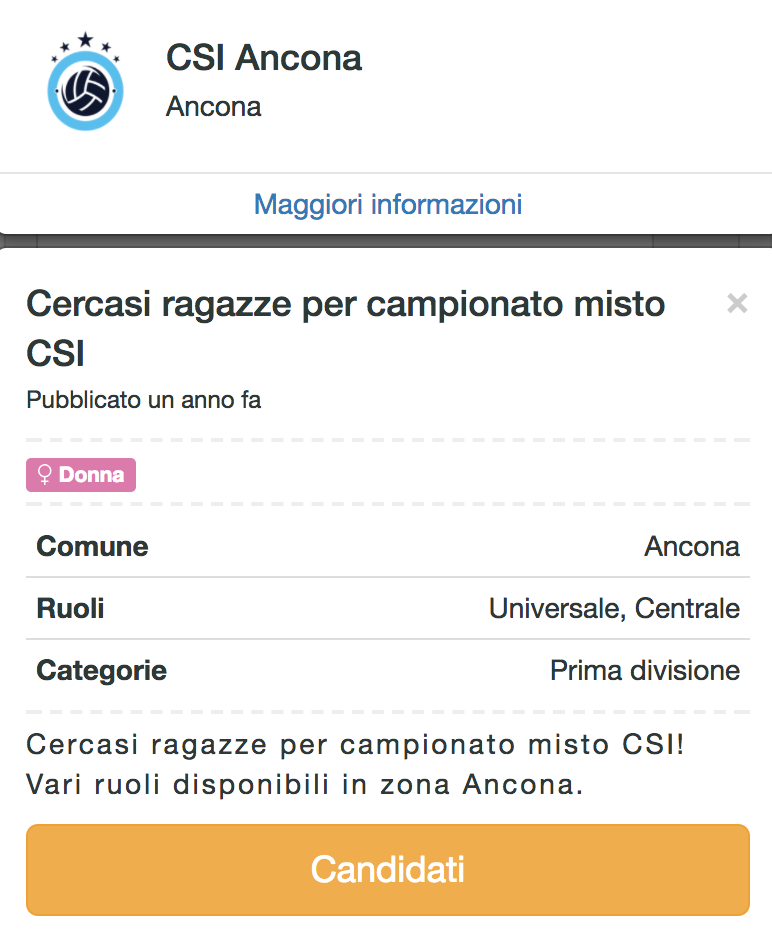Click the female symbol in Donna badge

click(x=44, y=475)
